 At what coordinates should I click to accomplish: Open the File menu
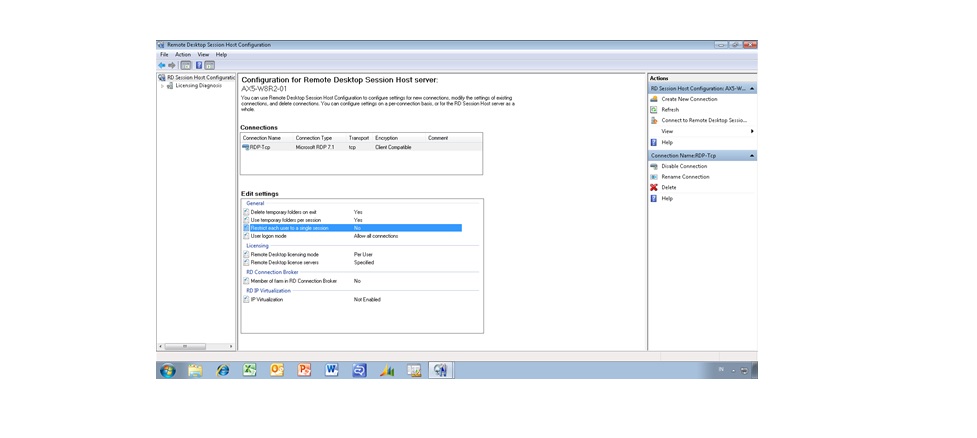click(164, 55)
